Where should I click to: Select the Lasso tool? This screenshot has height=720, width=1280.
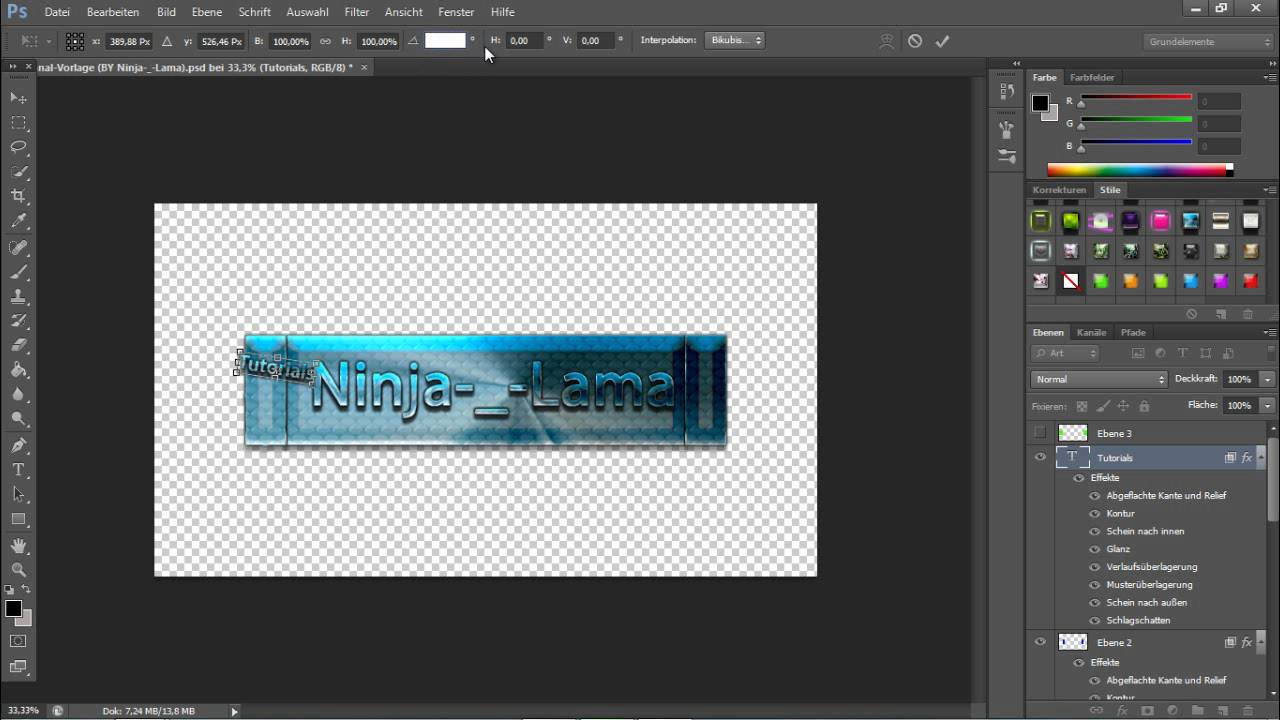coord(19,147)
